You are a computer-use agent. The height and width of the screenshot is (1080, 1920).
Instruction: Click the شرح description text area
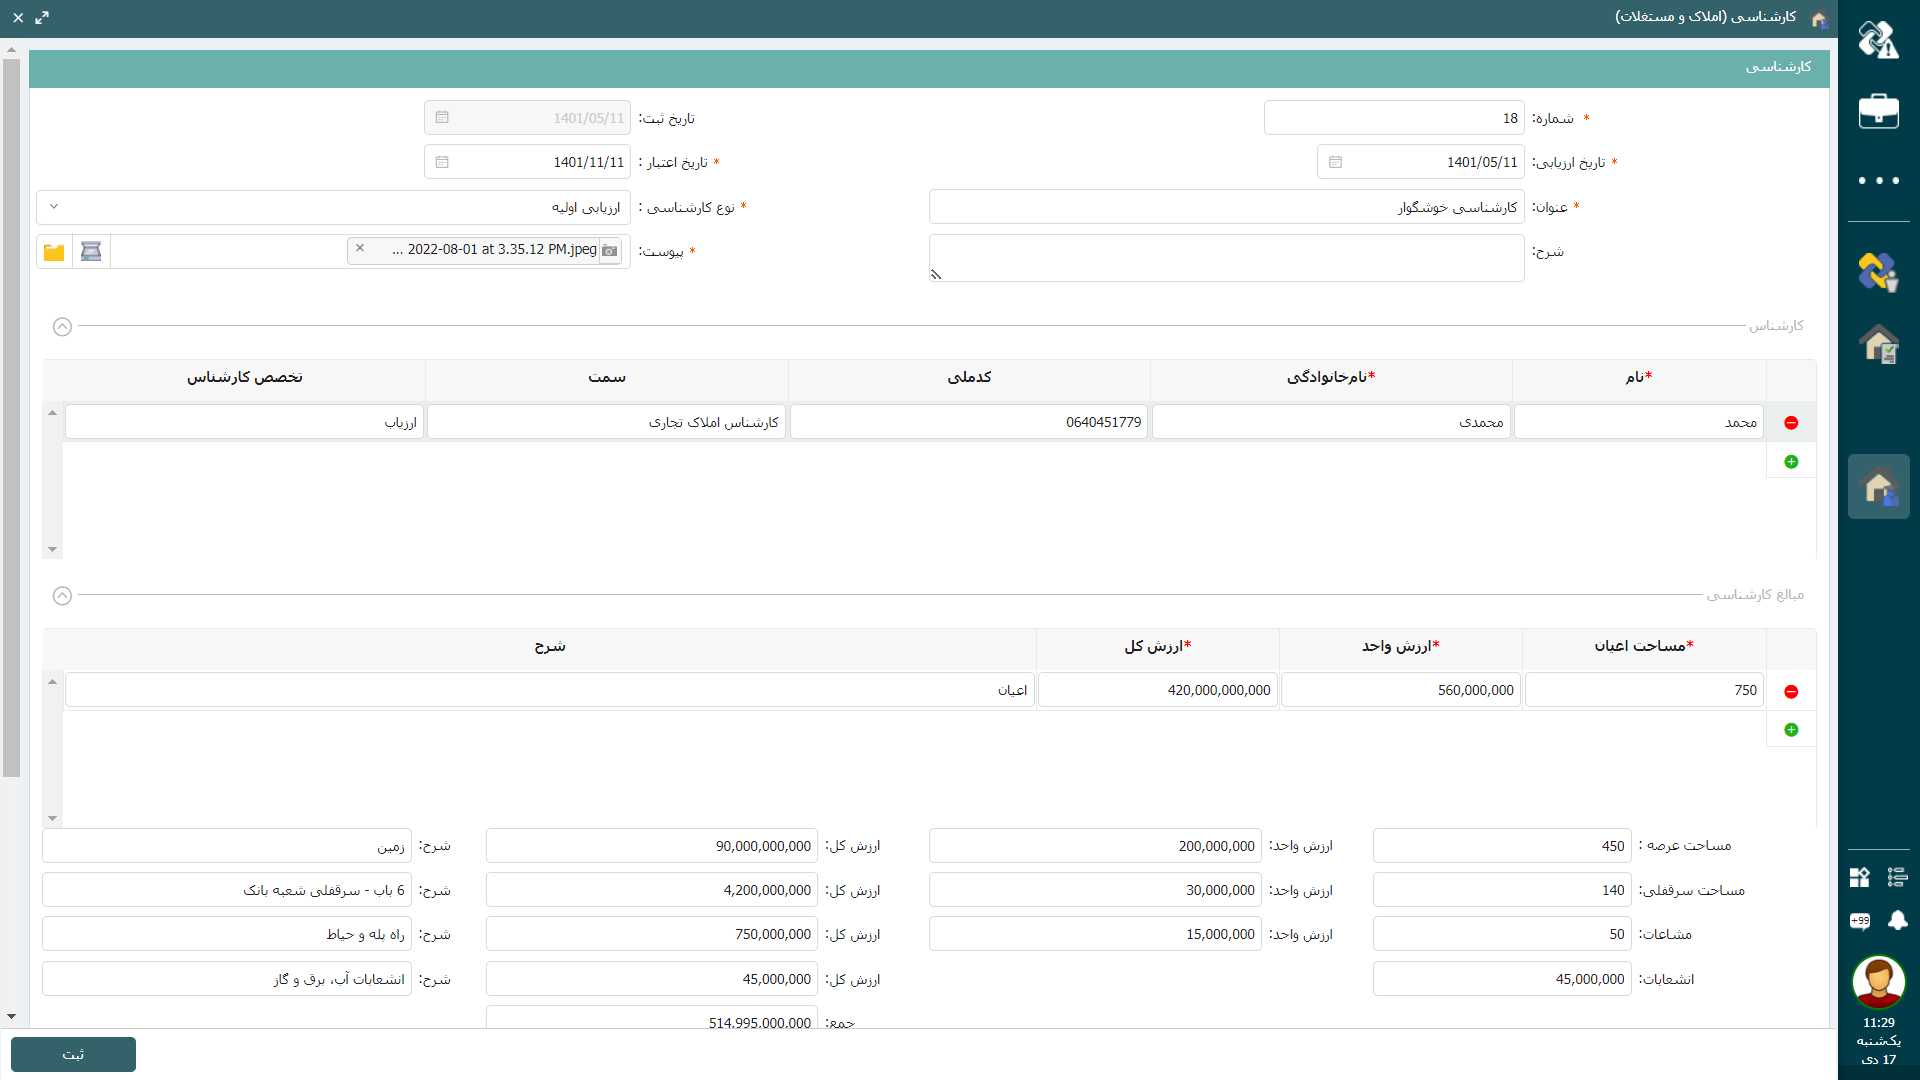(1226, 258)
